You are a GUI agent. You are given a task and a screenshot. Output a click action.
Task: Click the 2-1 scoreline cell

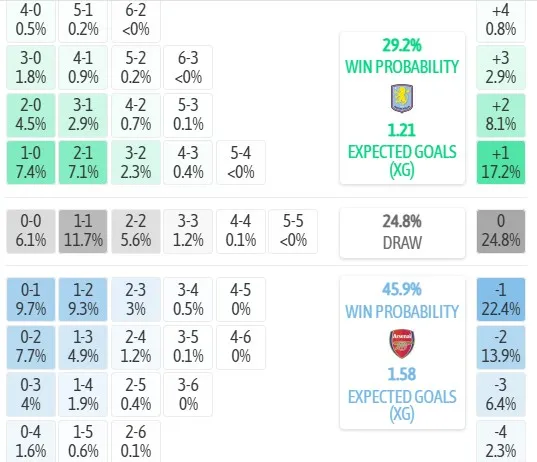[83, 162]
